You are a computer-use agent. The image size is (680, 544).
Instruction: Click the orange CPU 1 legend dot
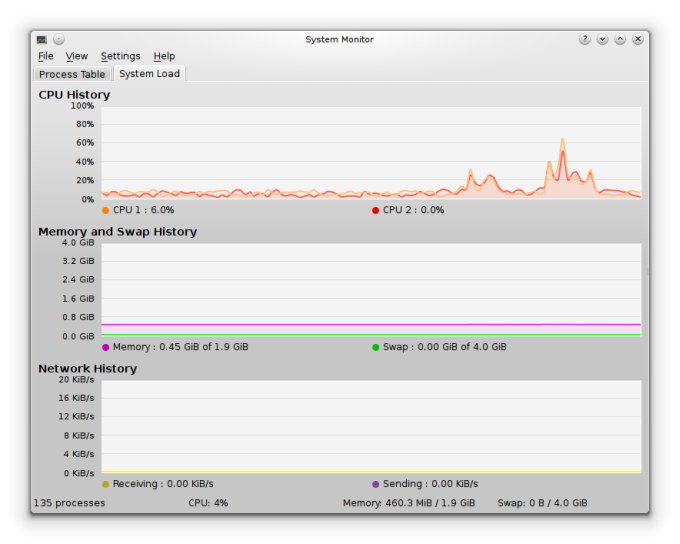[105, 210]
